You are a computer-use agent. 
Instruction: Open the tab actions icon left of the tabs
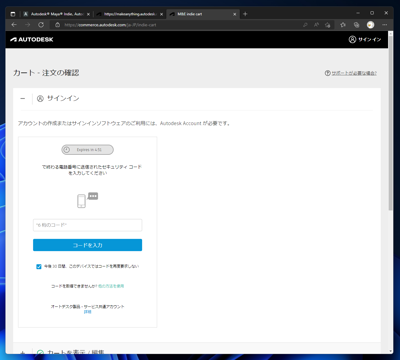(13, 14)
